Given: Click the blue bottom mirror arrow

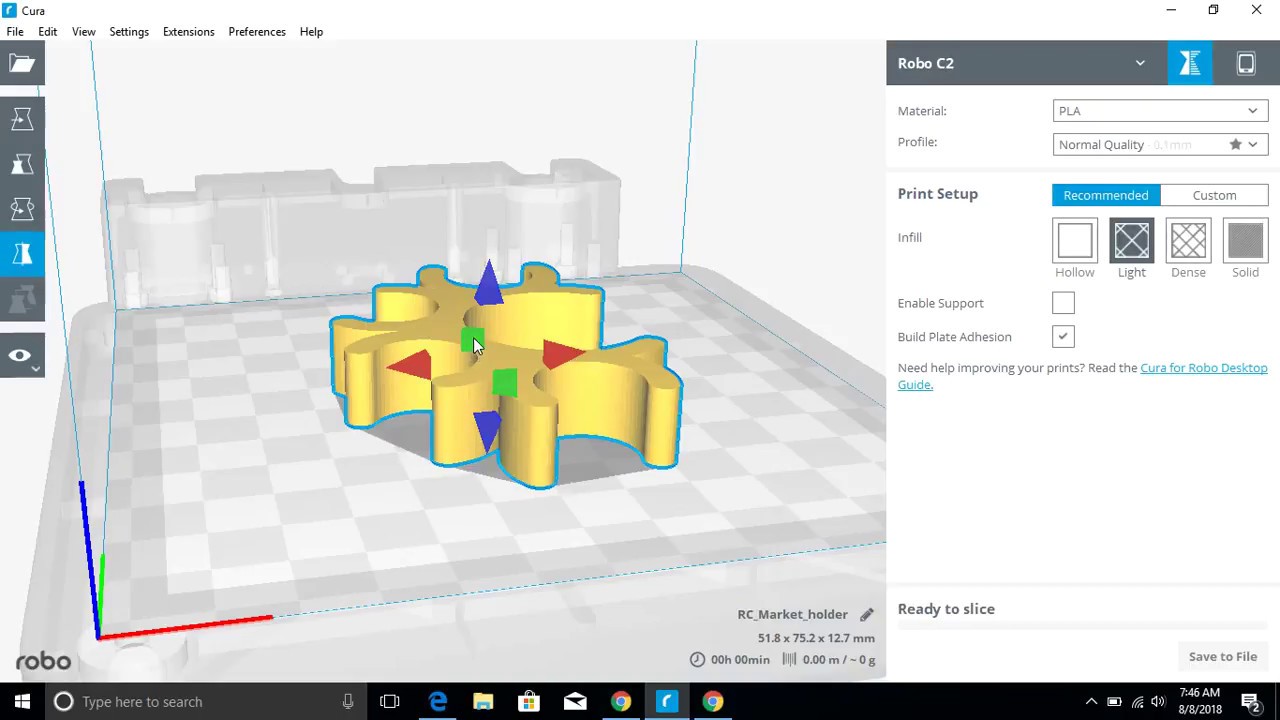Looking at the screenshot, I should pyautogui.click(x=487, y=431).
